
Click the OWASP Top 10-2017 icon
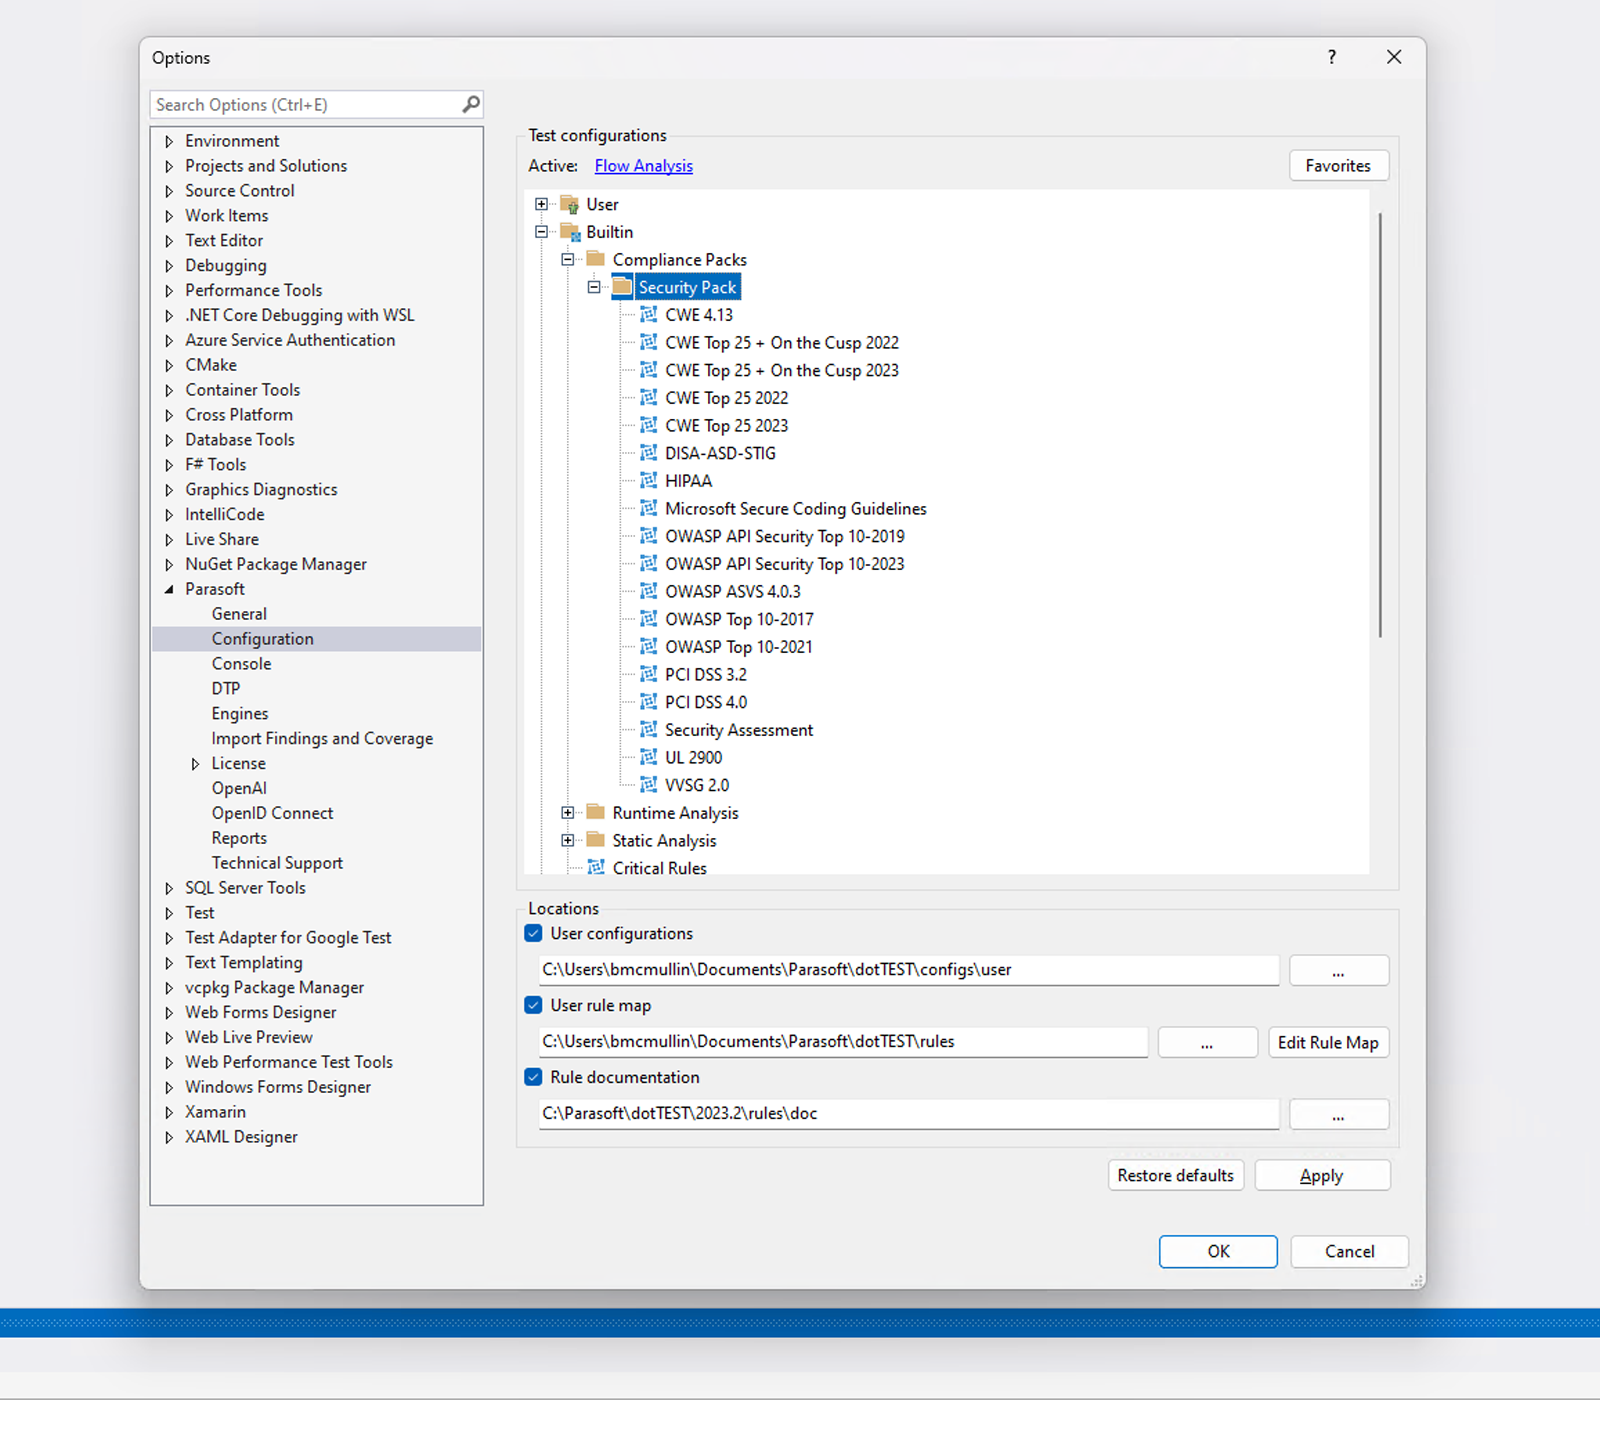(x=649, y=619)
